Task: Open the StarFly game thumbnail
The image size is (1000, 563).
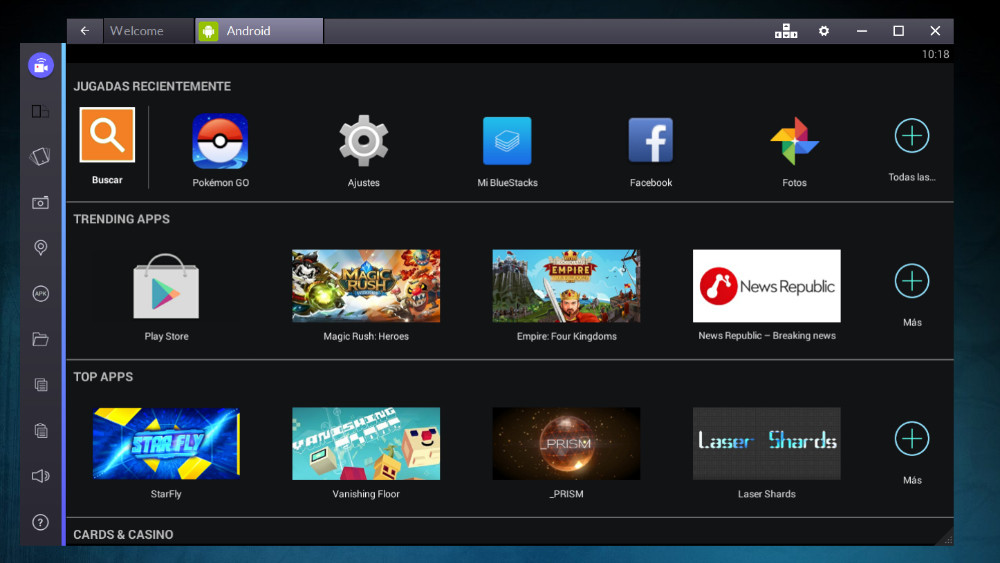Action: click(x=166, y=444)
